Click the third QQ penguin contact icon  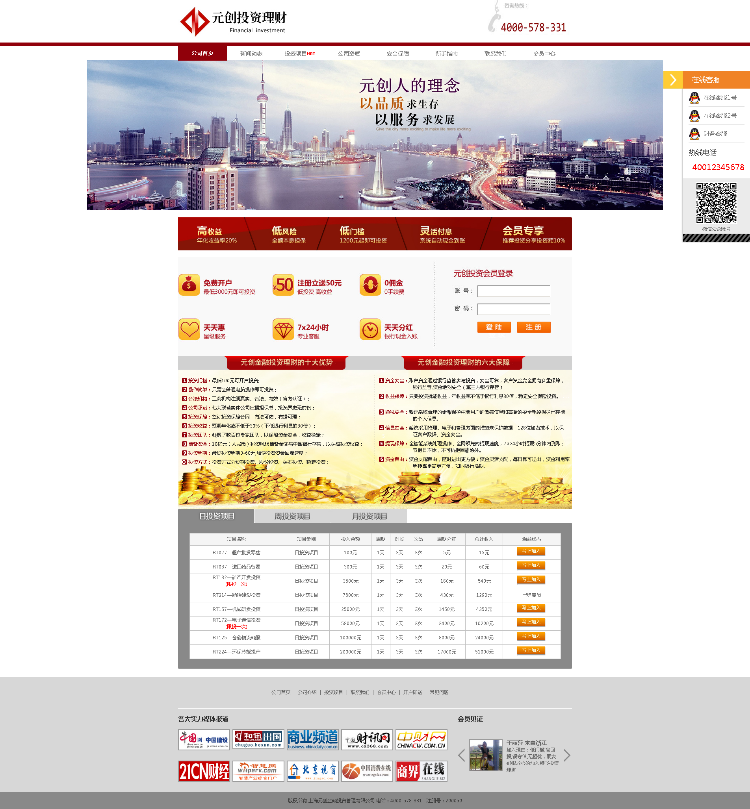(694, 134)
